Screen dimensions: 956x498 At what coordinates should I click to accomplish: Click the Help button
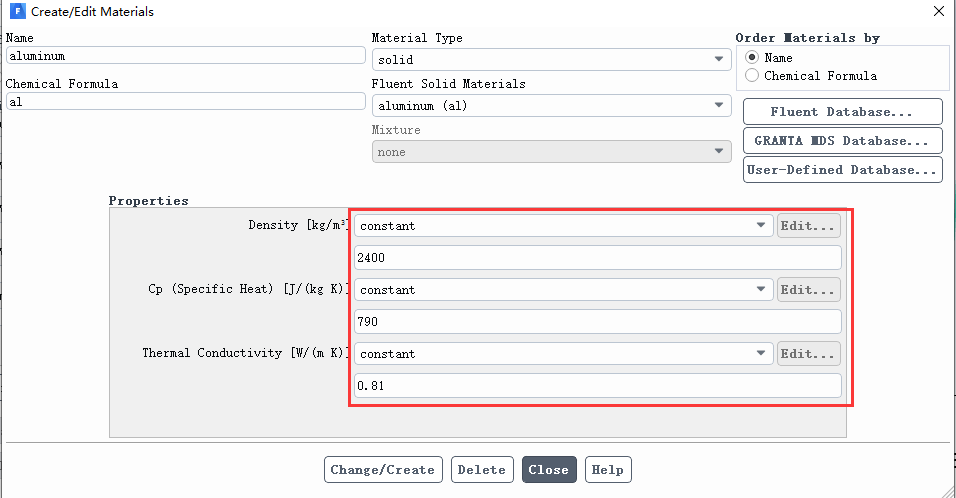tap(608, 469)
